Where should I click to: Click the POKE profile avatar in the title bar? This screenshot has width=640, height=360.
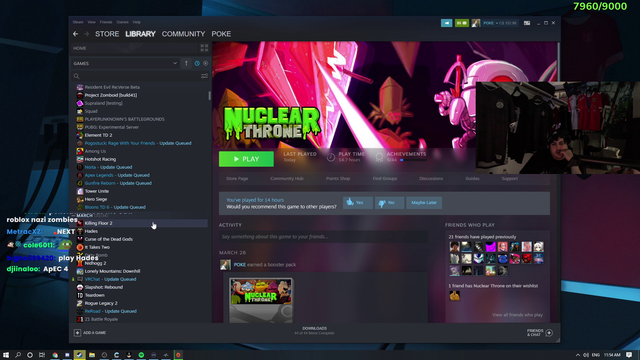(476, 23)
